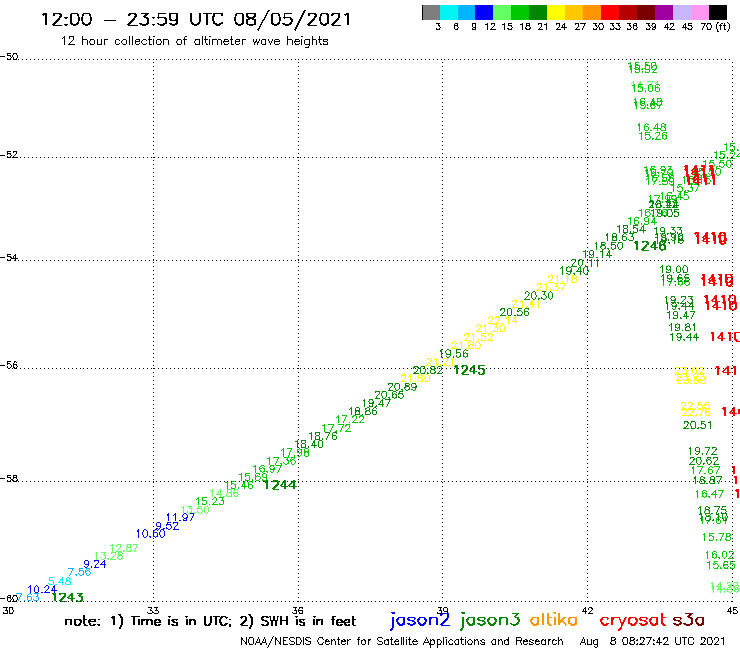This screenshot has width=740, height=650.
Task: Click the black swatch at the legend end
Action: [x=717, y=12]
